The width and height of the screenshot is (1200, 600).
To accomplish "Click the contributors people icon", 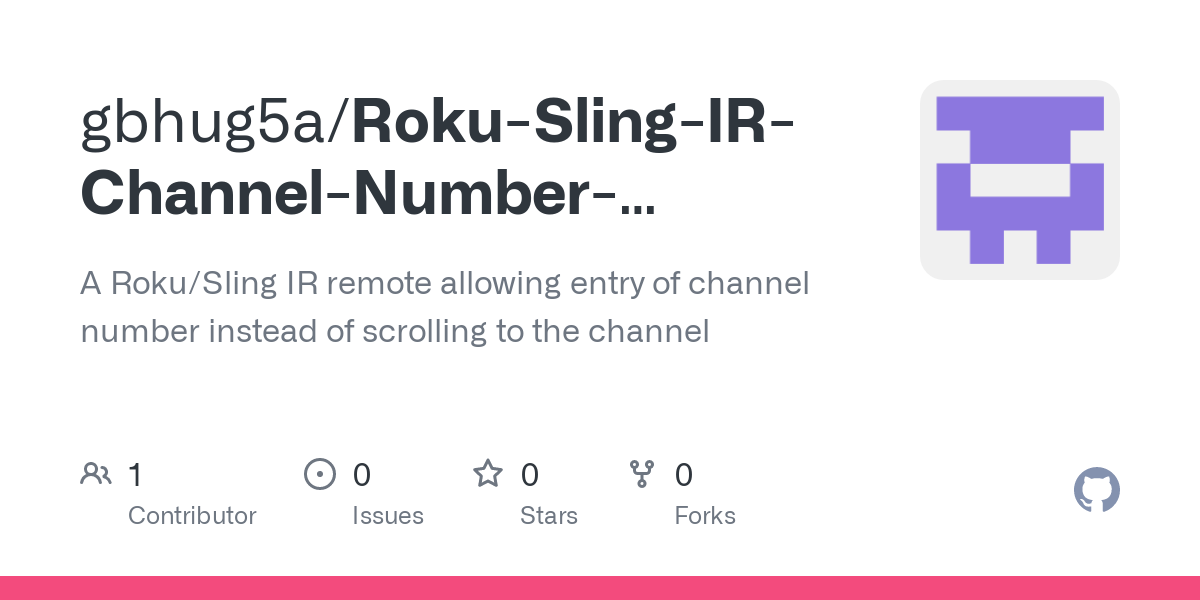I will click(x=96, y=474).
